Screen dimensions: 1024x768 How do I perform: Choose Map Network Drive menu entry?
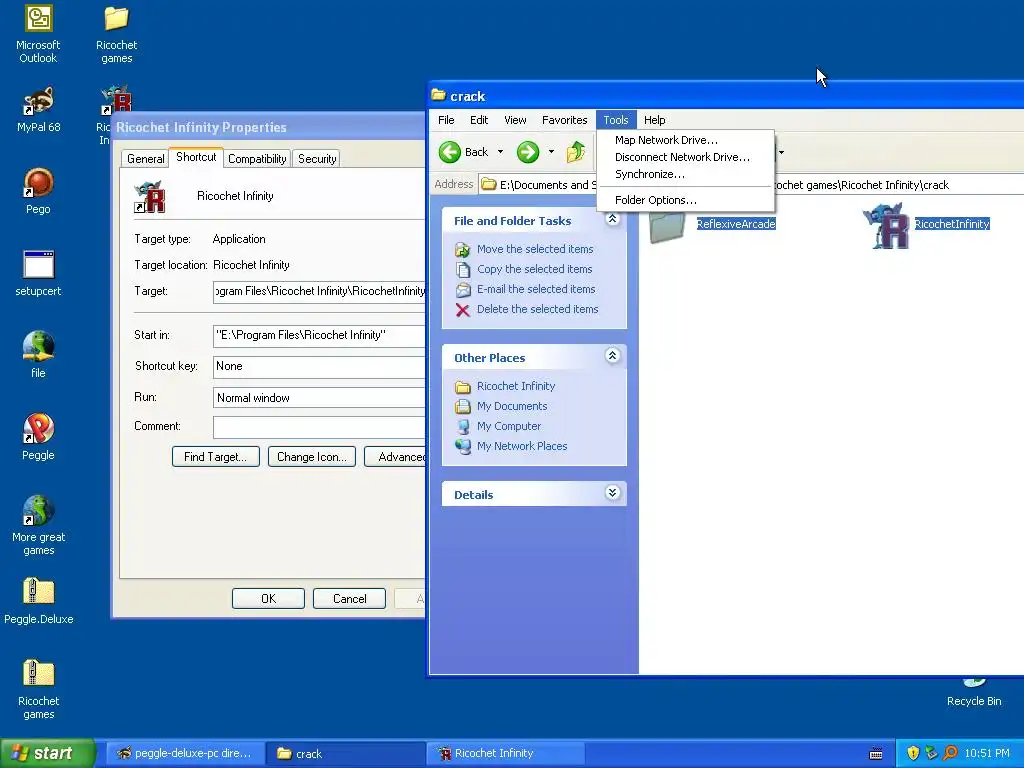coord(685,140)
